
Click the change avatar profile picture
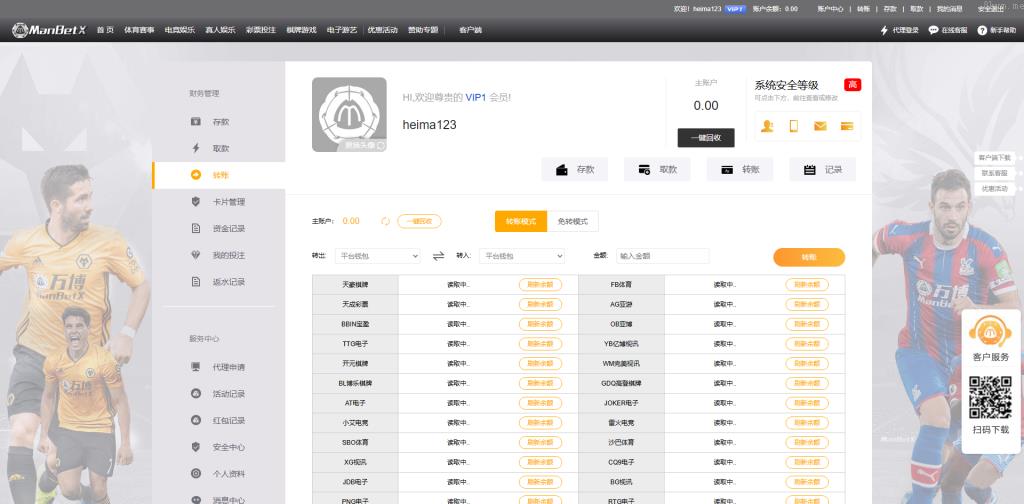pos(349,115)
